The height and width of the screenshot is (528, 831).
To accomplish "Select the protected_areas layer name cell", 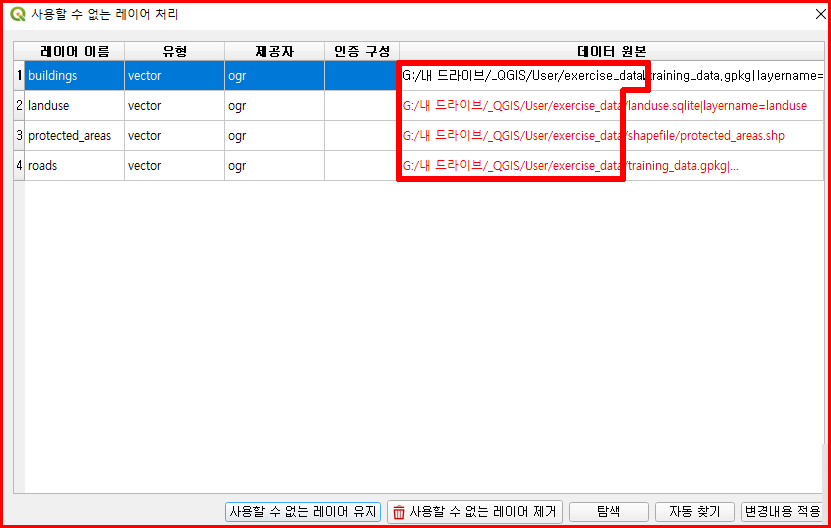I will (x=74, y=136).
